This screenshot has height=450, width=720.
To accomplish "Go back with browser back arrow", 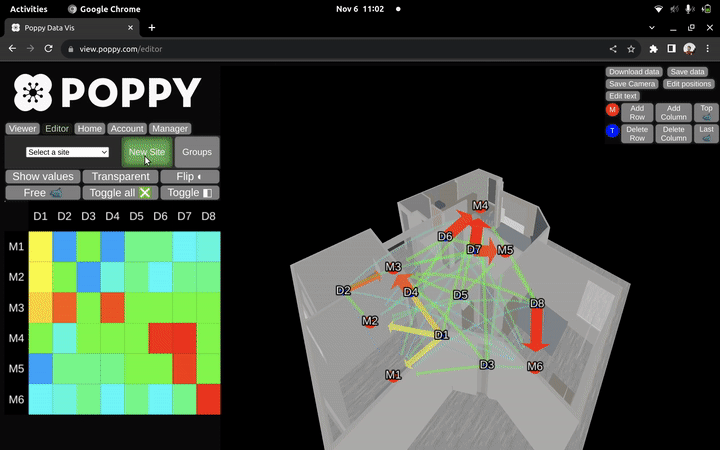I will (x=12, y=49).
